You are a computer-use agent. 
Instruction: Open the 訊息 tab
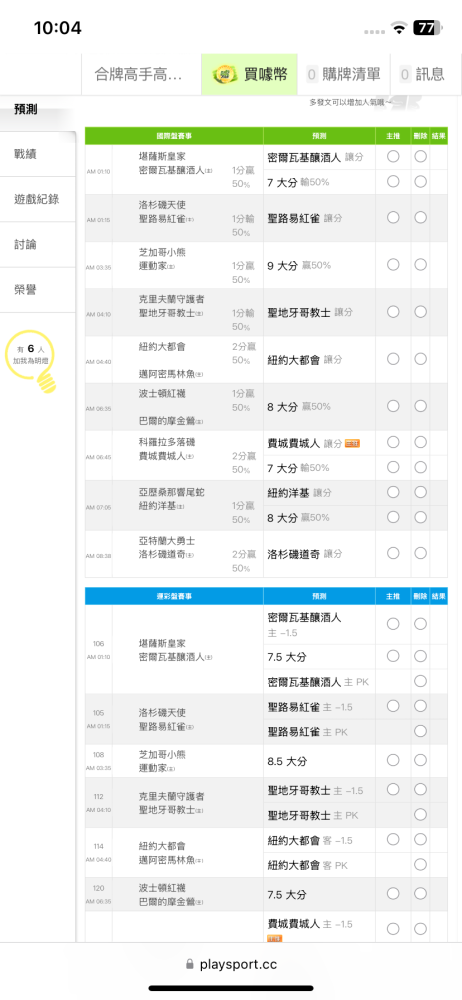[426, 75]
